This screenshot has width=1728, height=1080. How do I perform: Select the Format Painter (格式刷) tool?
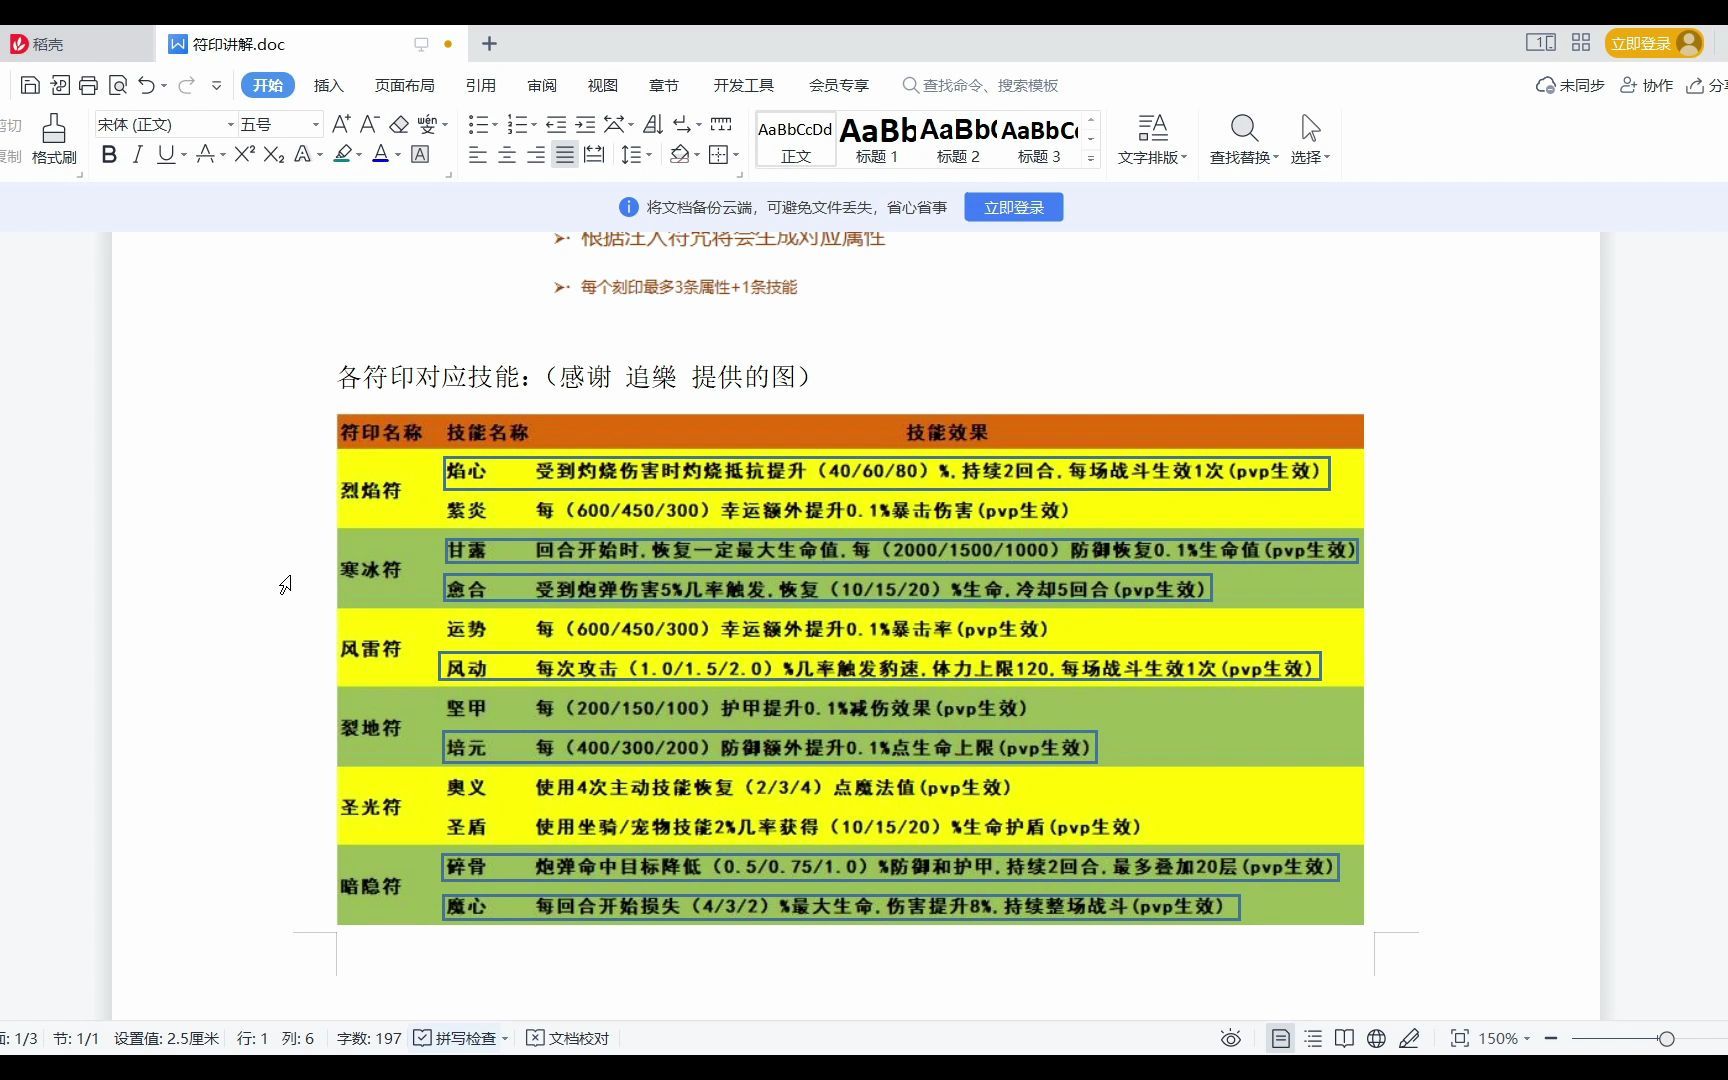click(54, 139)
